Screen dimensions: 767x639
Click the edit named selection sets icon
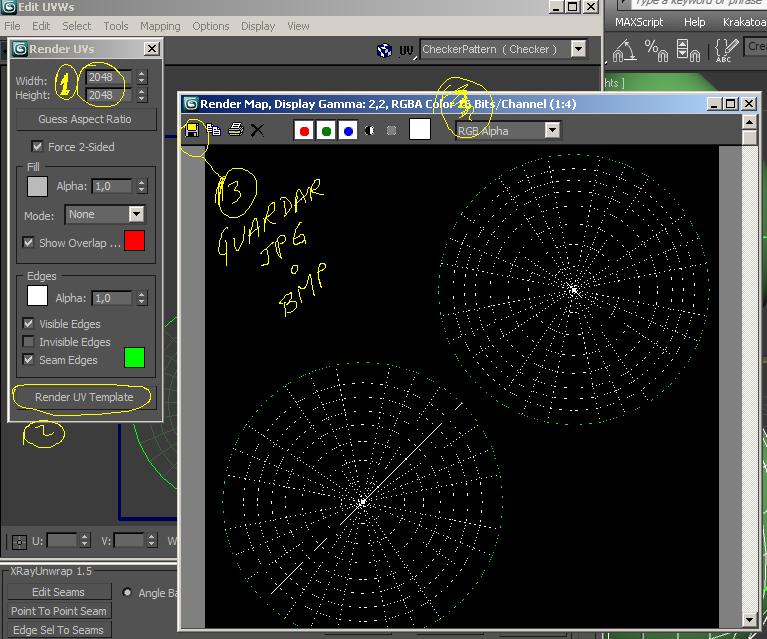[726, 50]
